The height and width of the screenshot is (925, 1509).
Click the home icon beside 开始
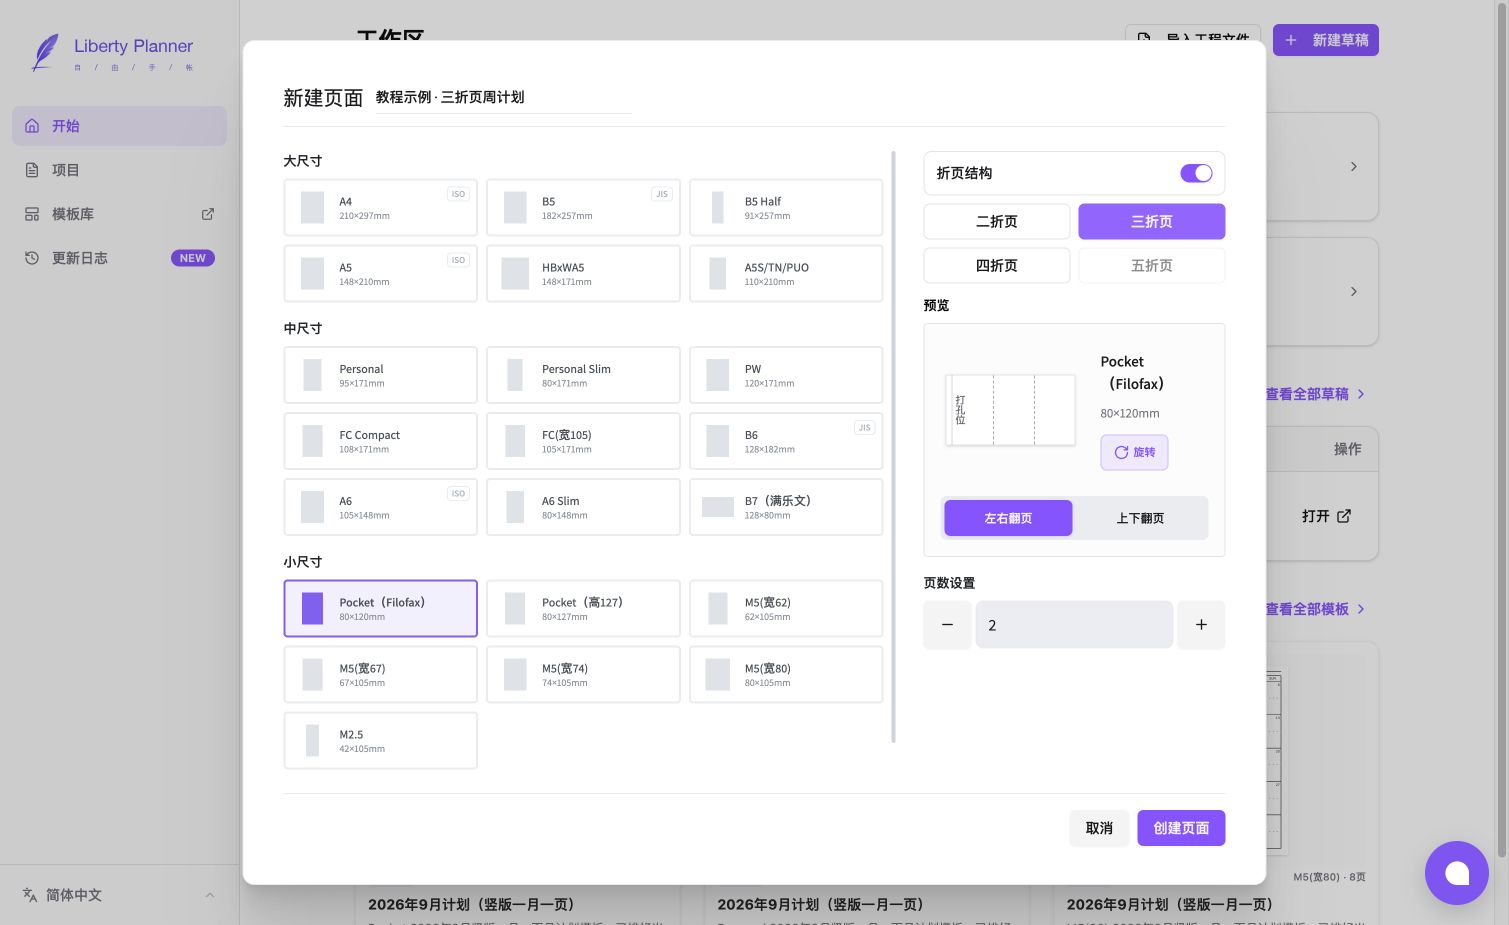point(32,126)
